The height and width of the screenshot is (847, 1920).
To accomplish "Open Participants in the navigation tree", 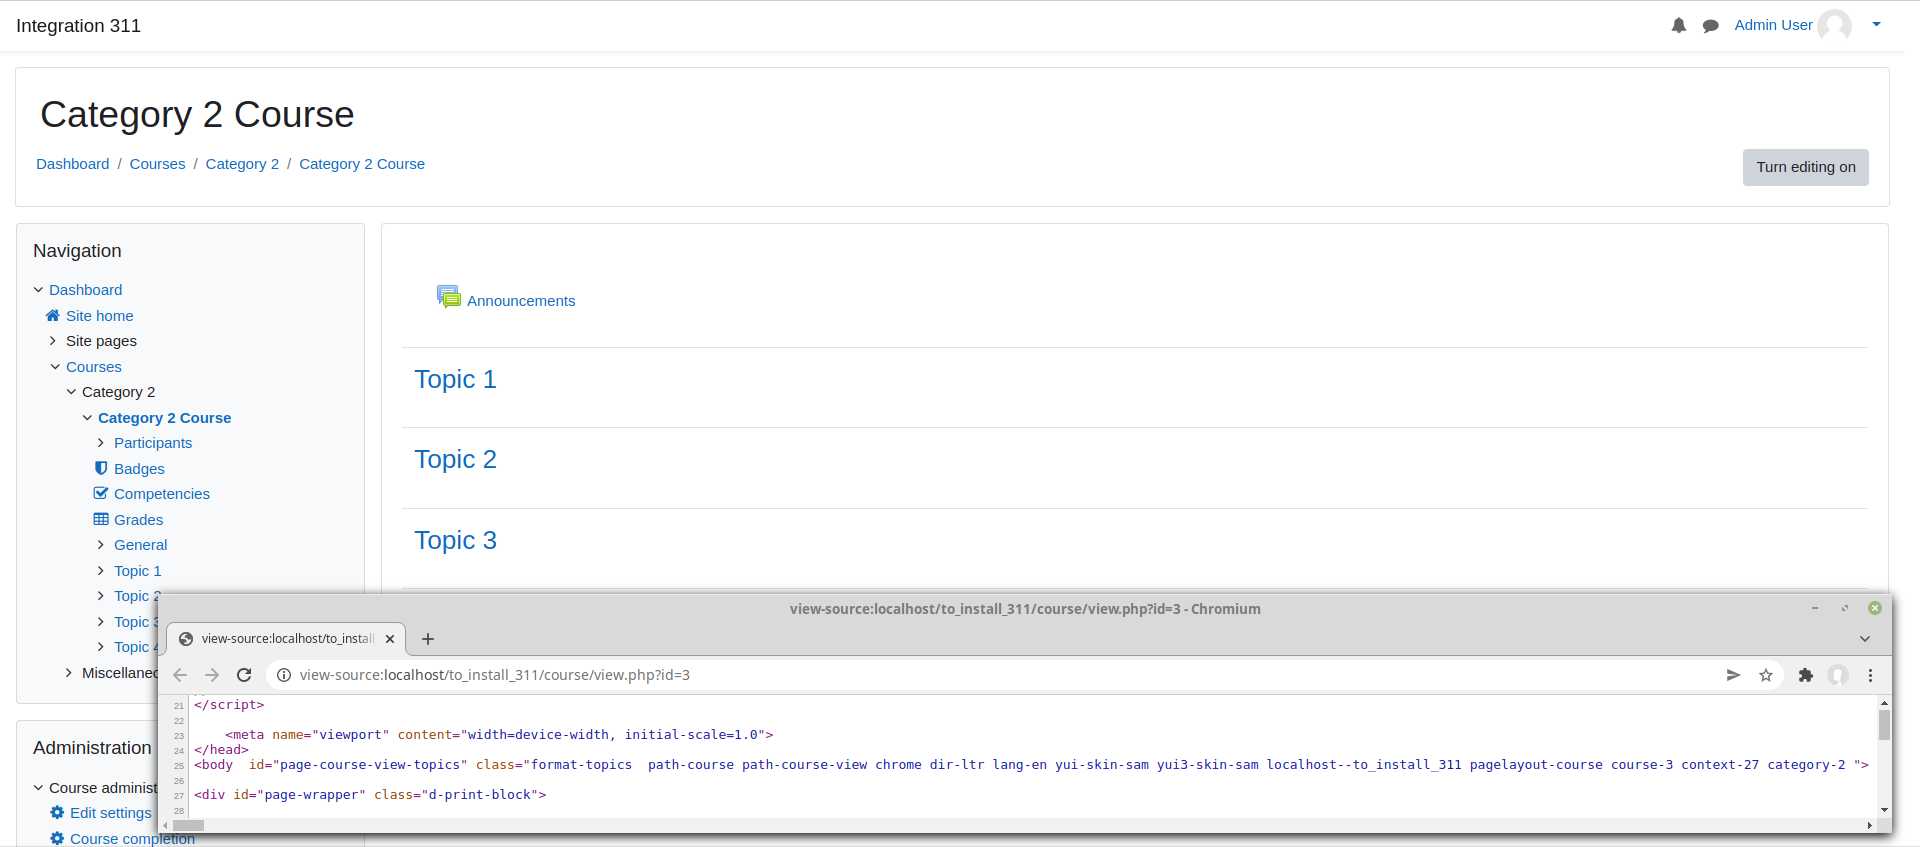I will [x=153, y=443].
